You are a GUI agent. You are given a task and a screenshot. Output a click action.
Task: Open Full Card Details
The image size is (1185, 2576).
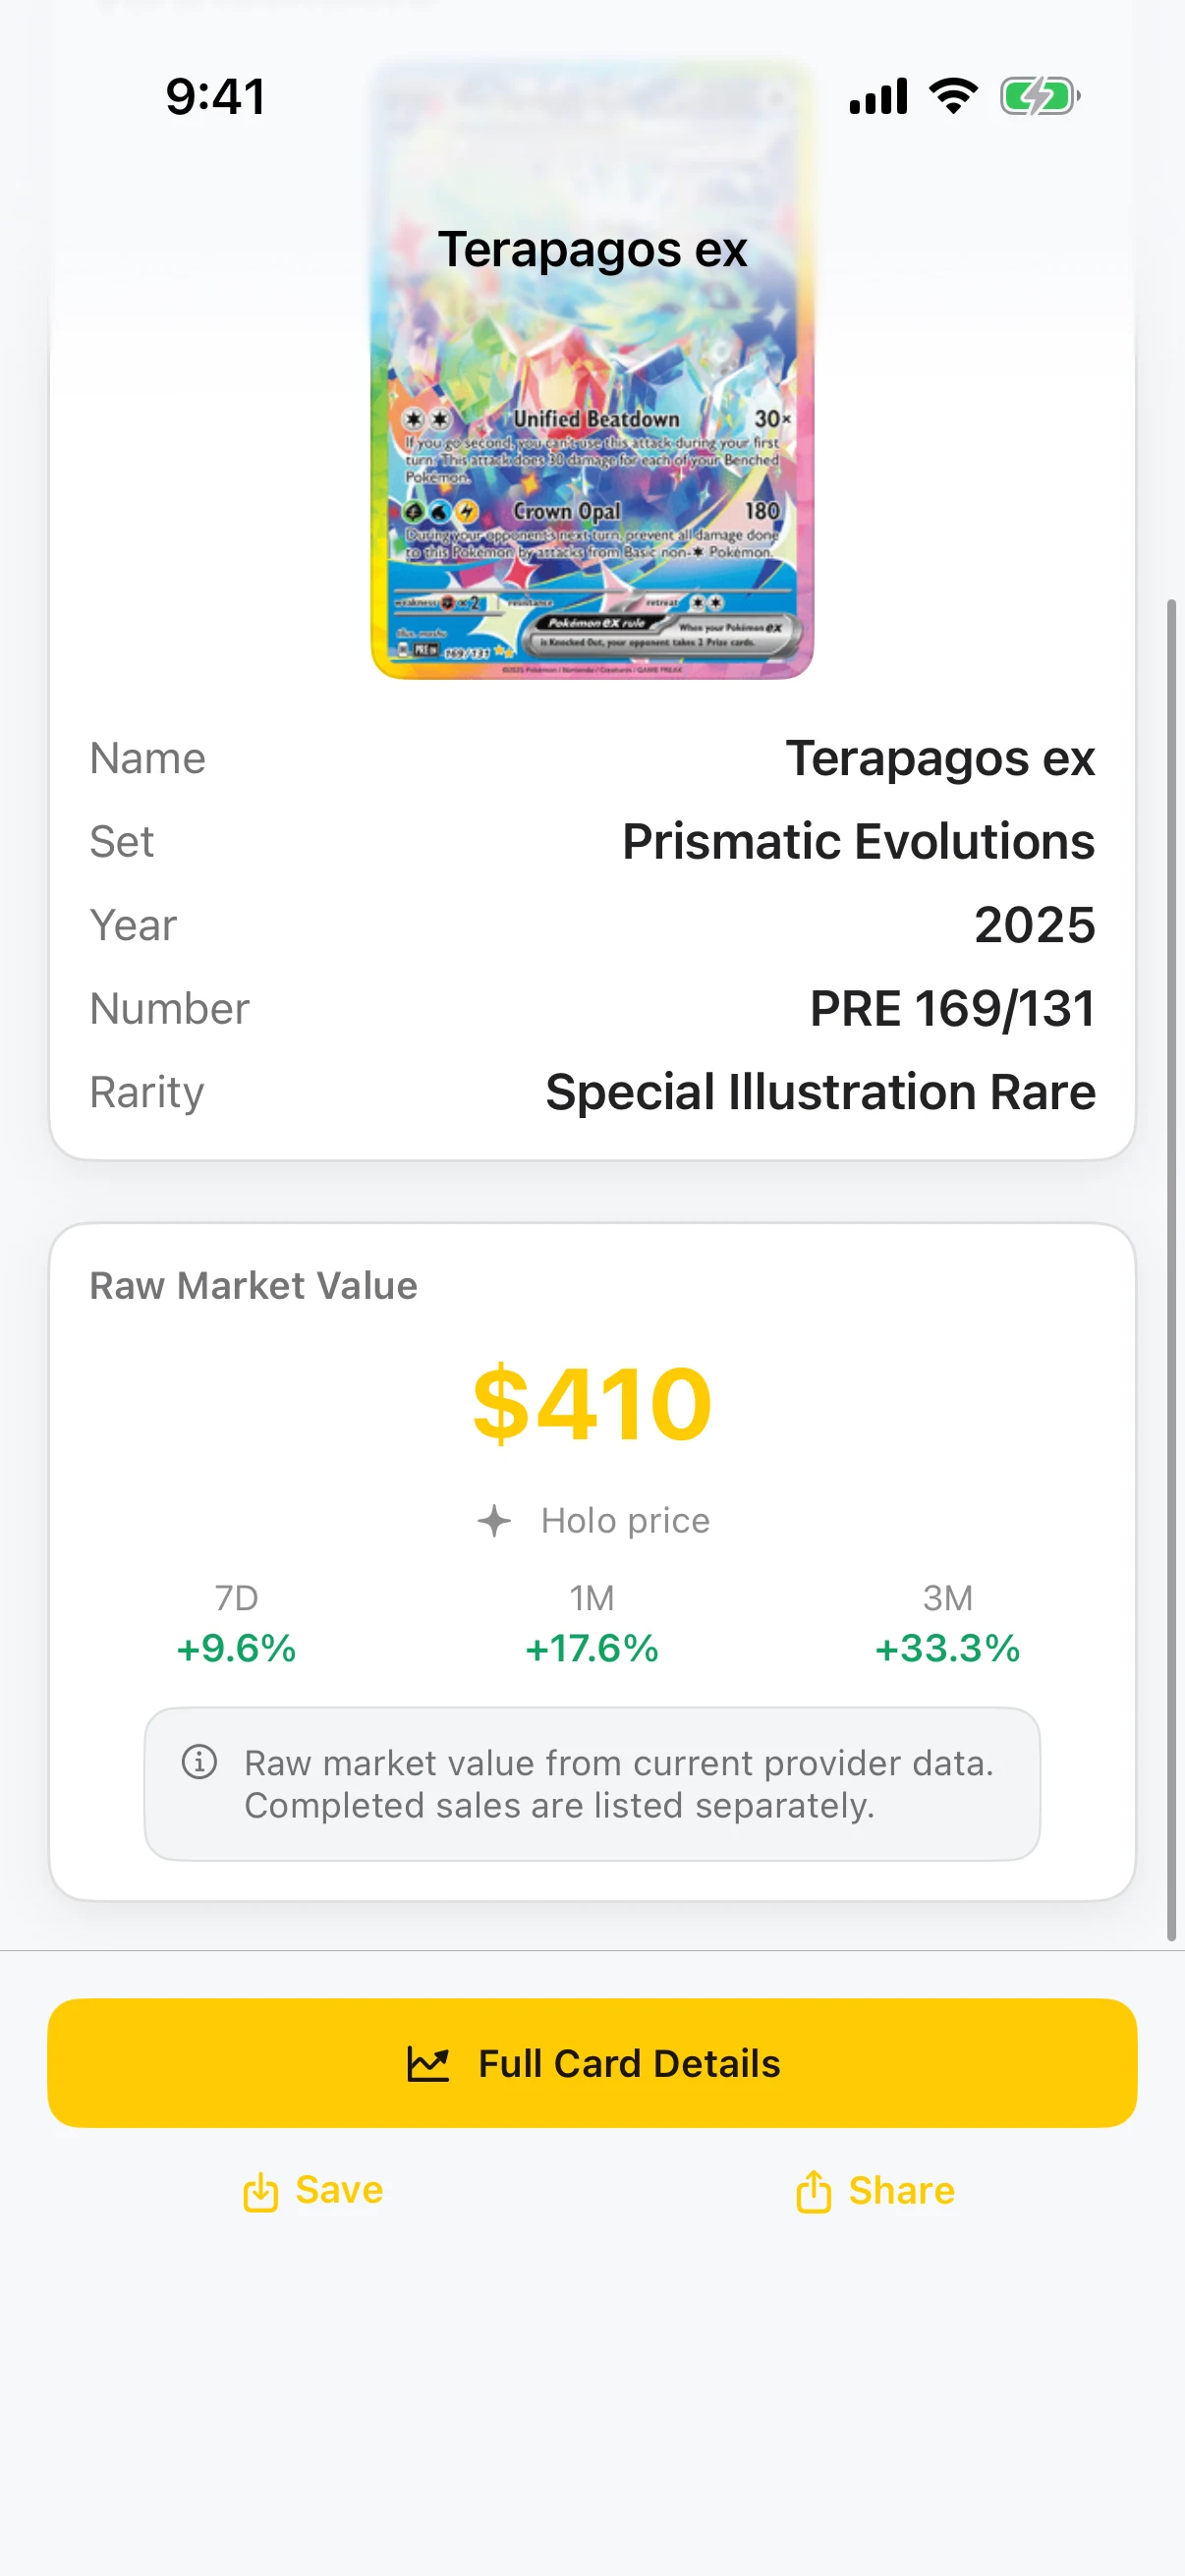point(592,2062)
